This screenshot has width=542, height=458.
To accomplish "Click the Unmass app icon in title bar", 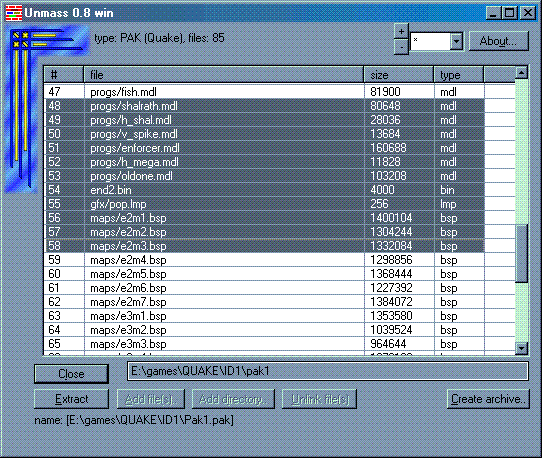I will [x=14, y=13].
